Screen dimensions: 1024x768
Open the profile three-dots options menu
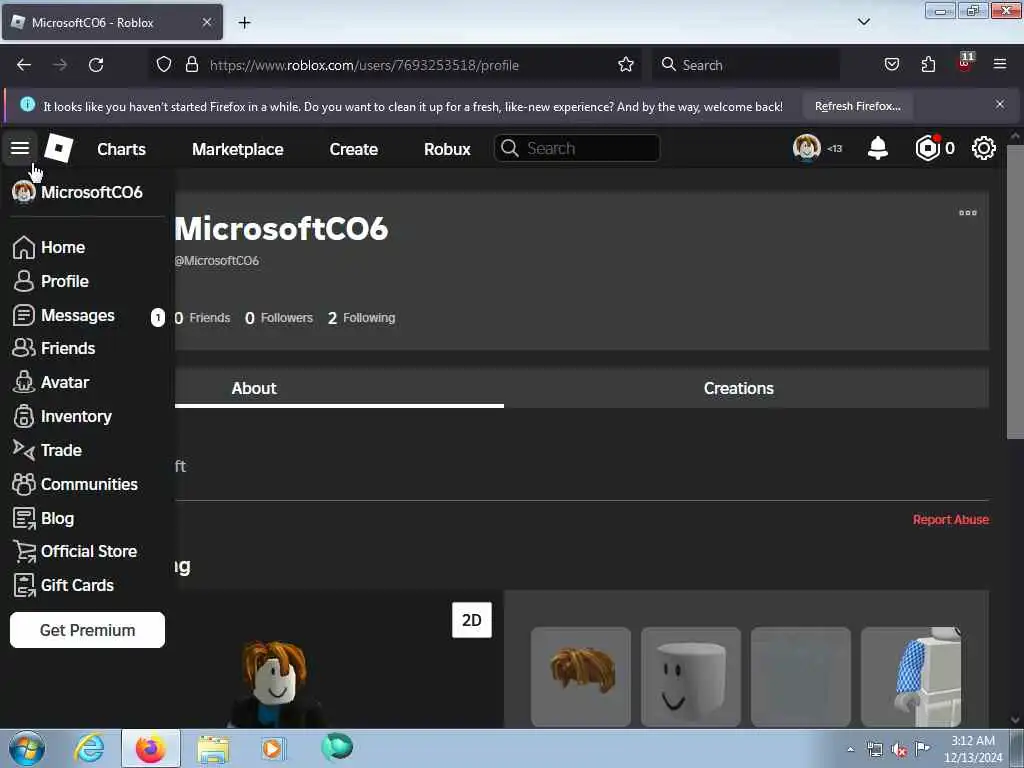point(967,213)
